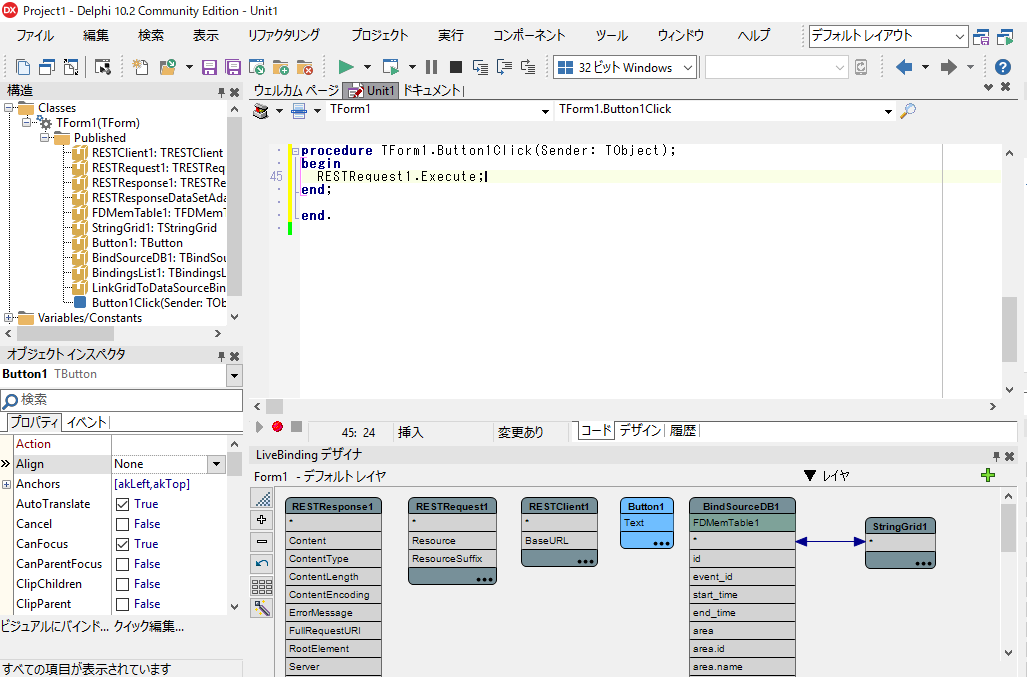
Task: Click the クイック編集... link
Action: click(x=149, y=626)
